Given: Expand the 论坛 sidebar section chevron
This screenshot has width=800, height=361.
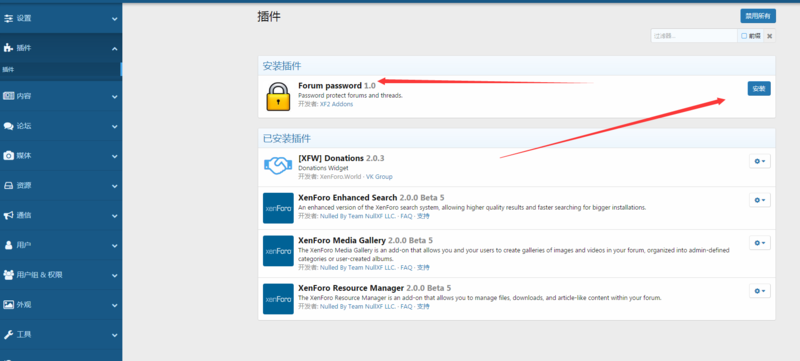Looking at the screenshot, I should point(114,126).
